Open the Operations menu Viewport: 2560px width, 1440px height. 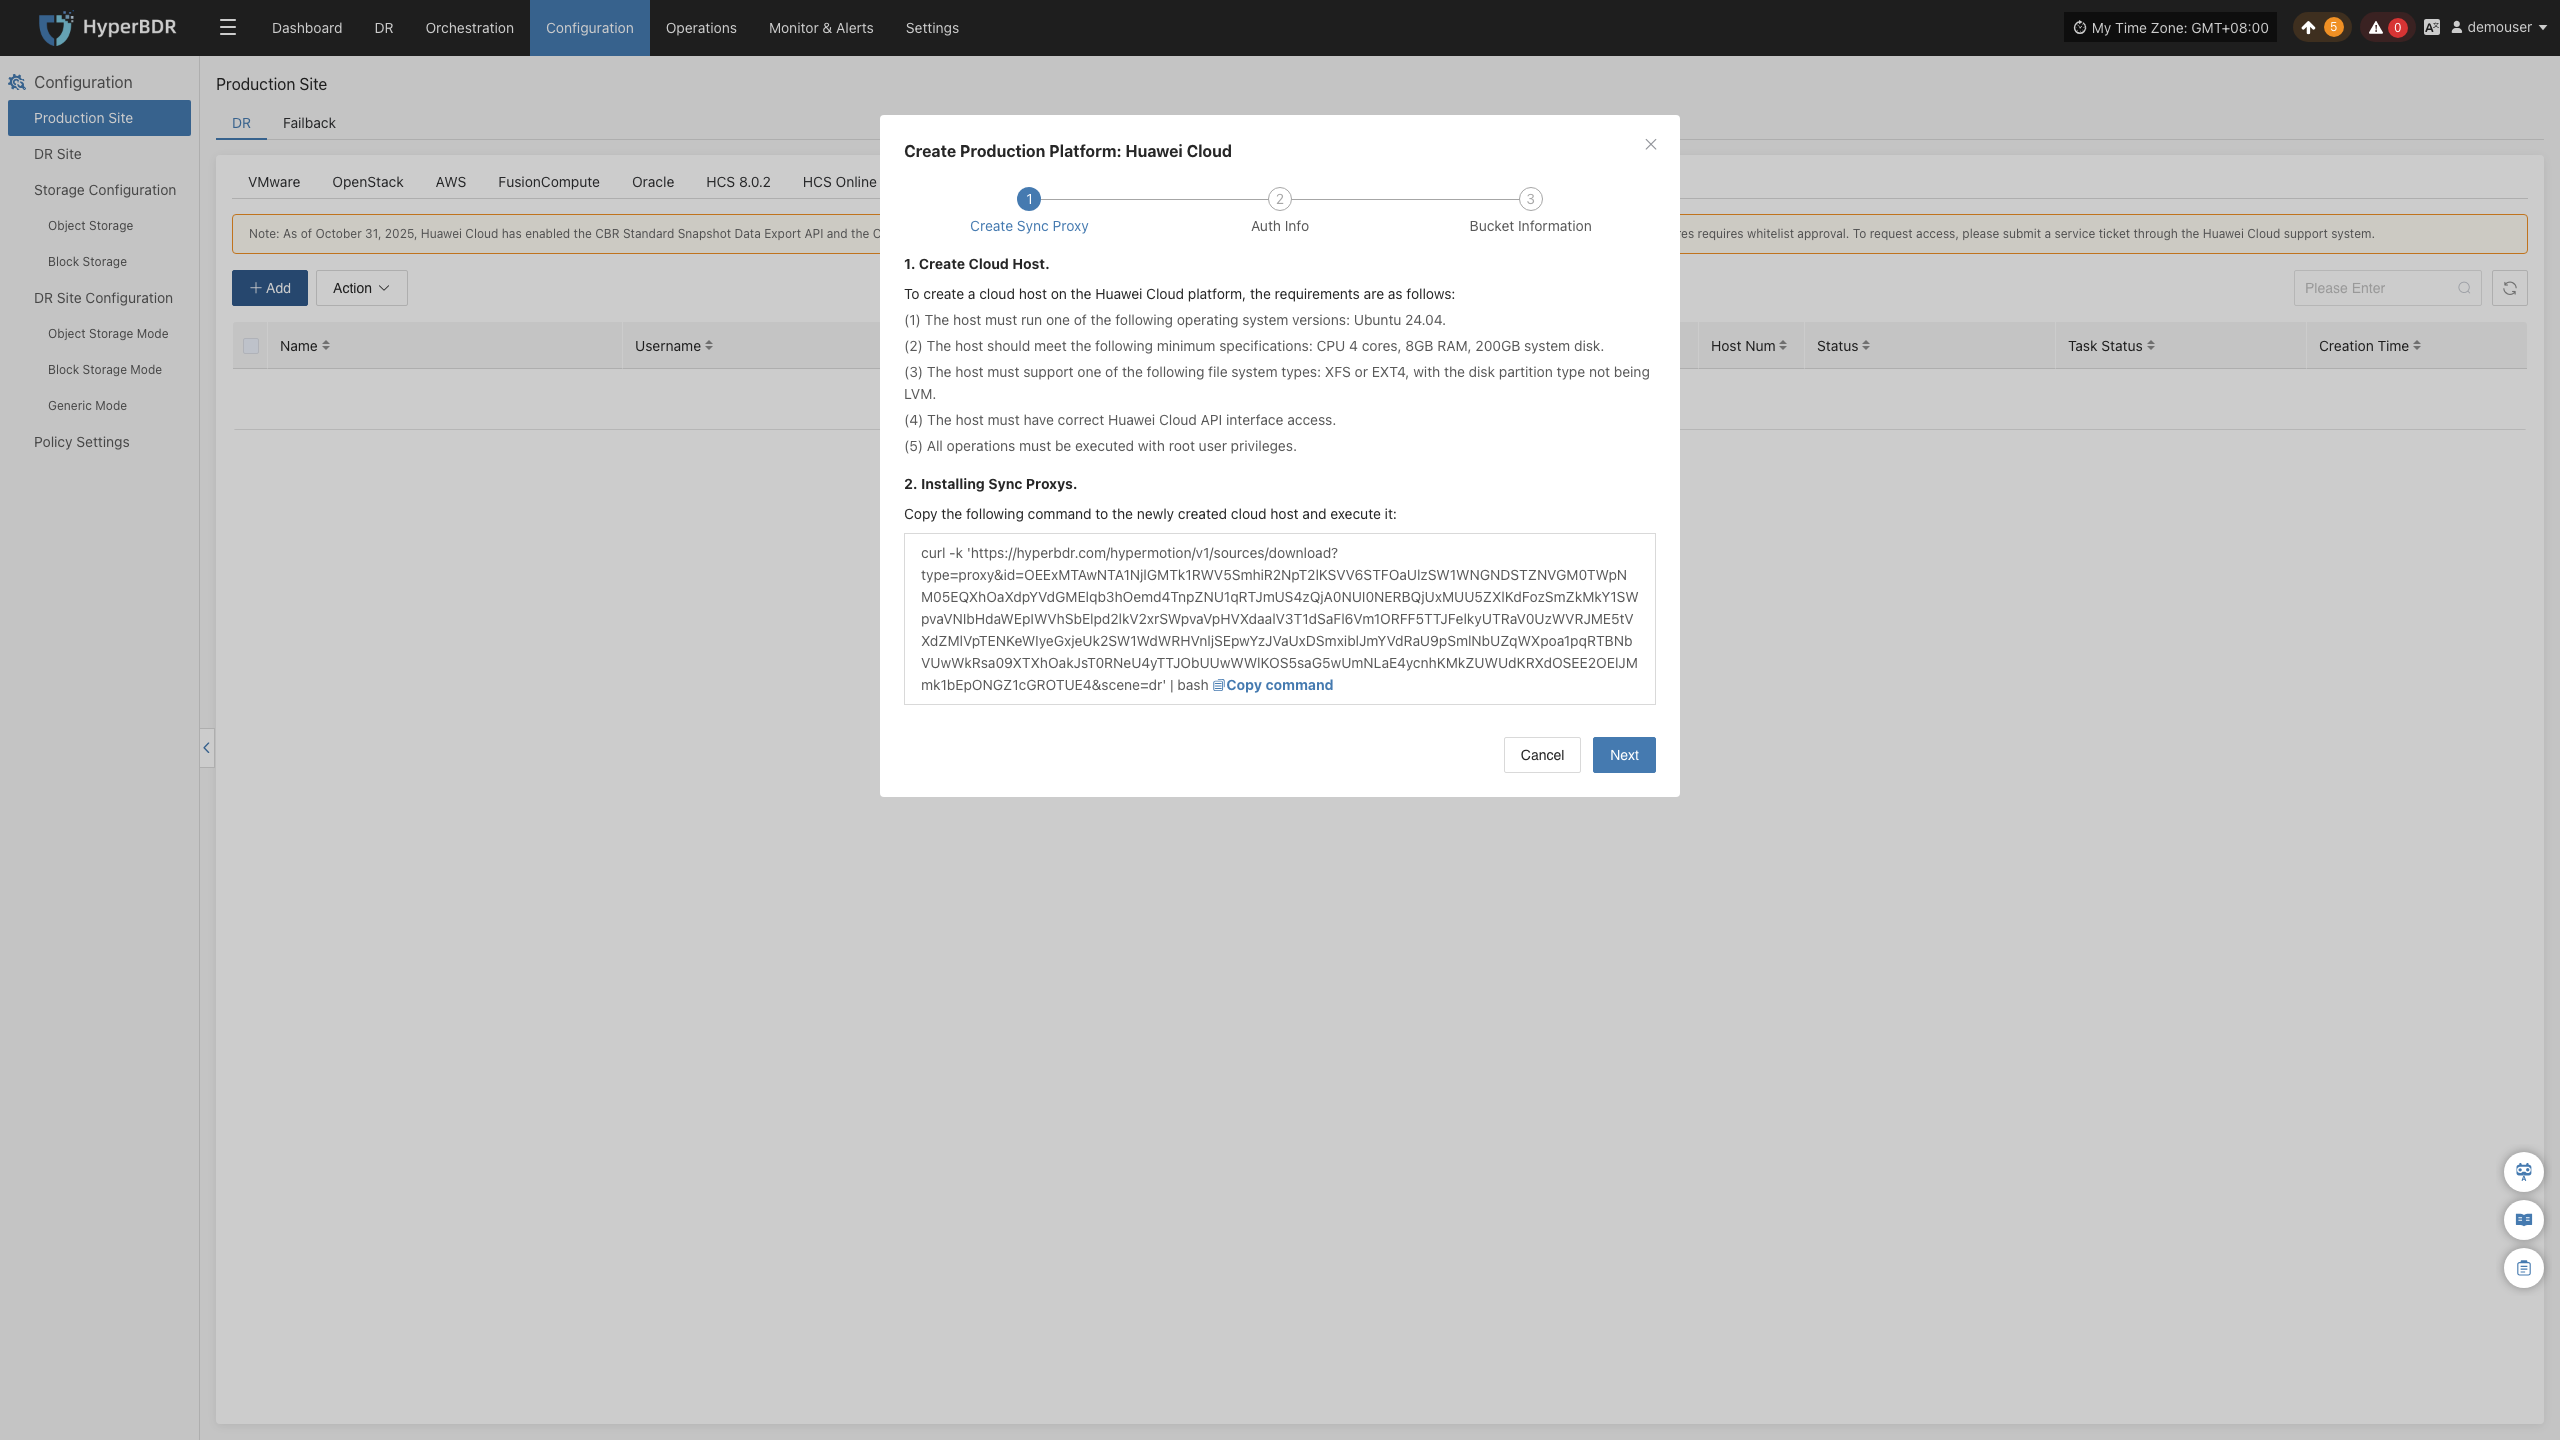(x=701, y=28)
